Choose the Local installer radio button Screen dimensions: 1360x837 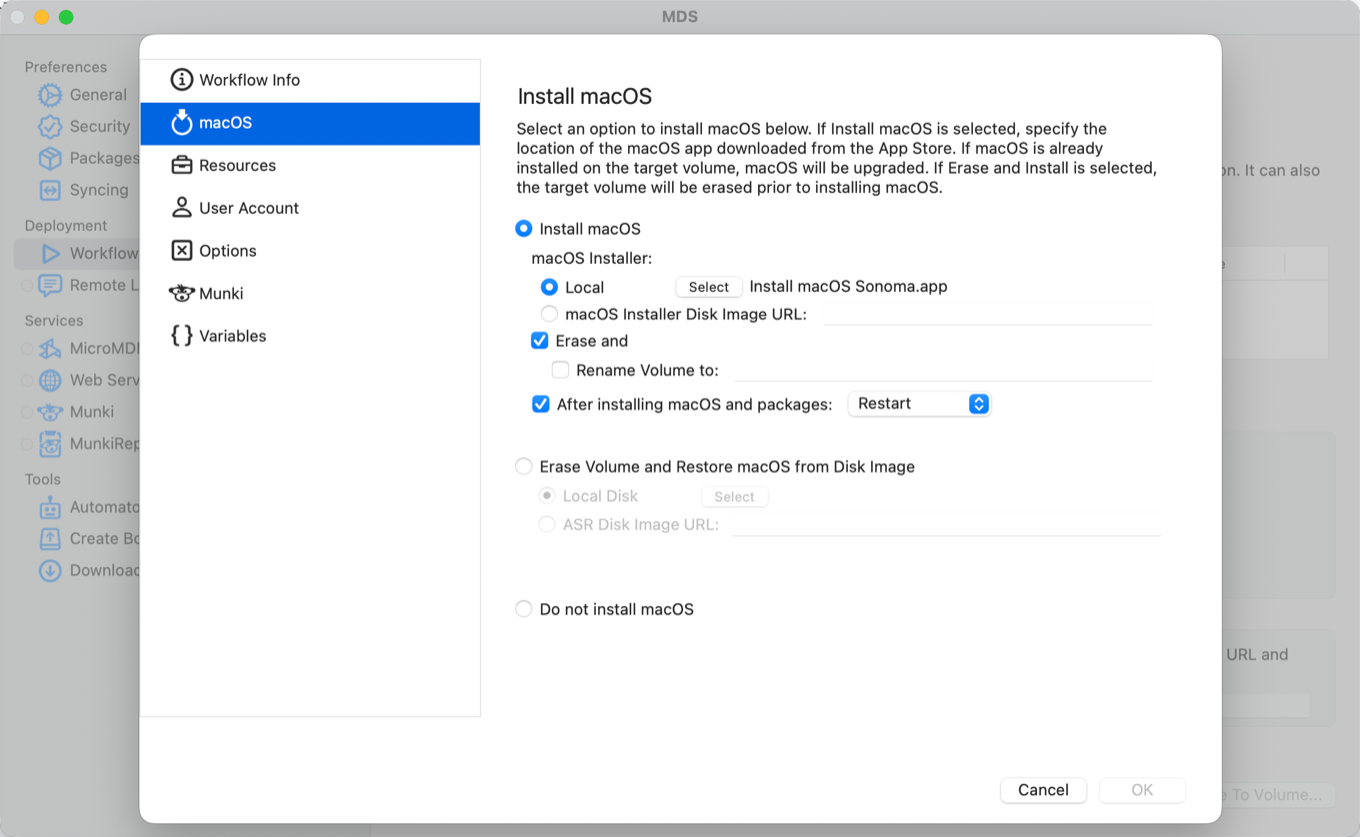point(549,287)
